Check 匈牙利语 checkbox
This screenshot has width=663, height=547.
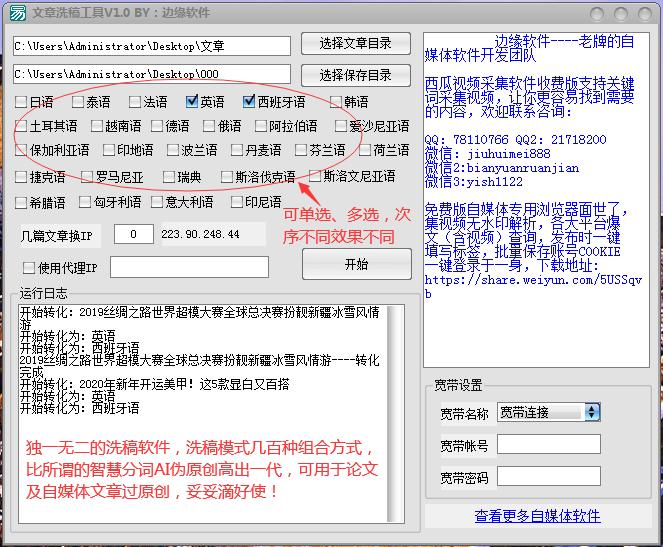click(85, 202)
